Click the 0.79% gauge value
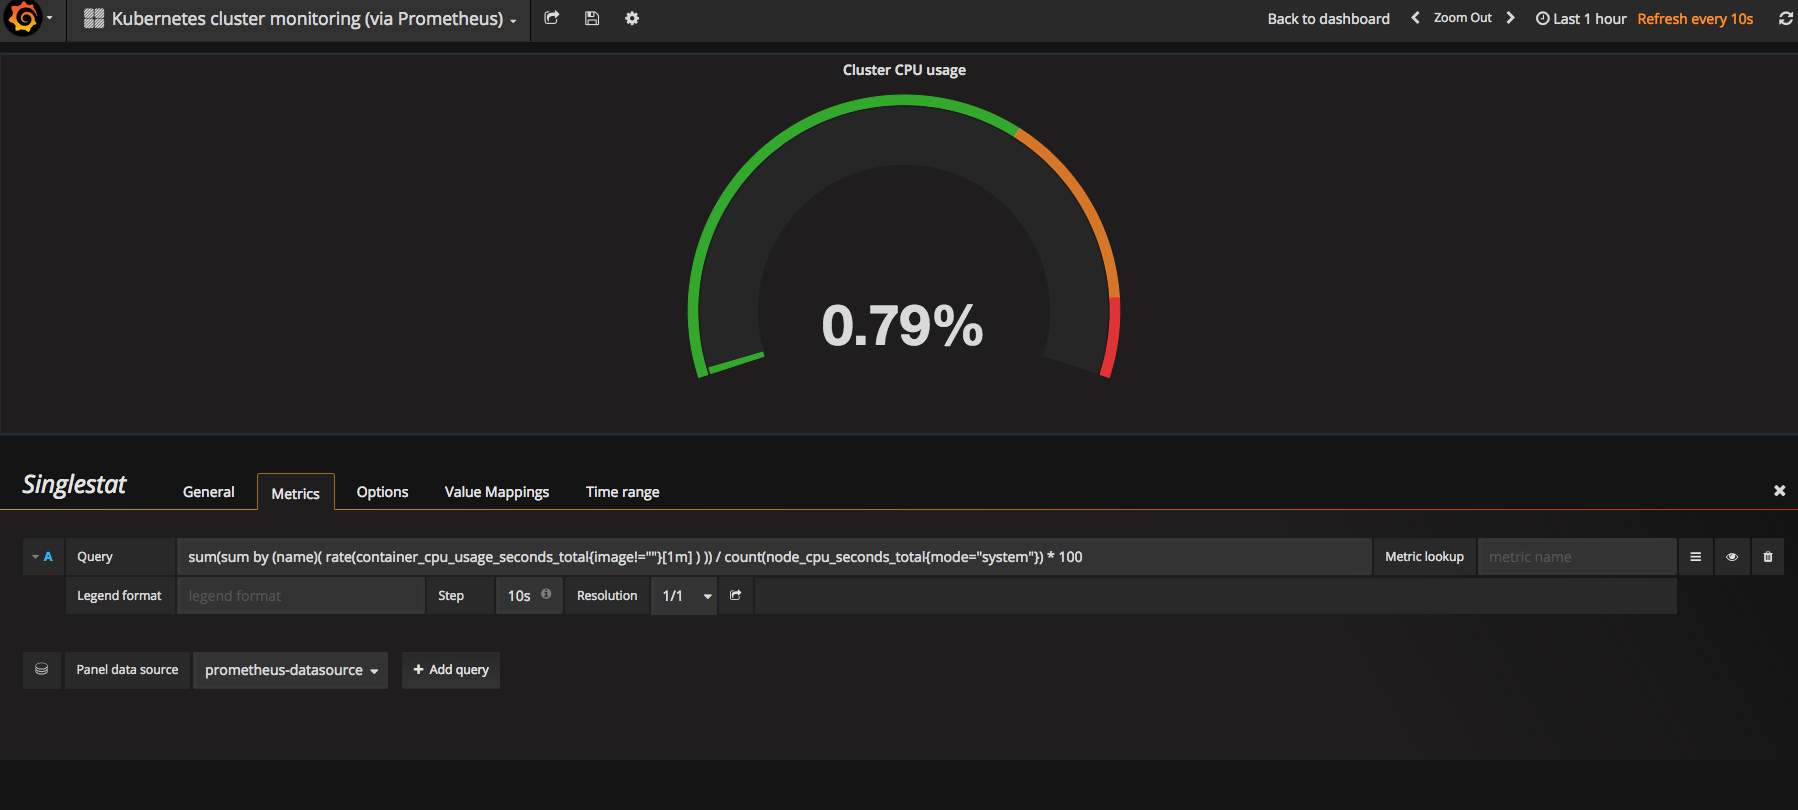 coord(902,326)
